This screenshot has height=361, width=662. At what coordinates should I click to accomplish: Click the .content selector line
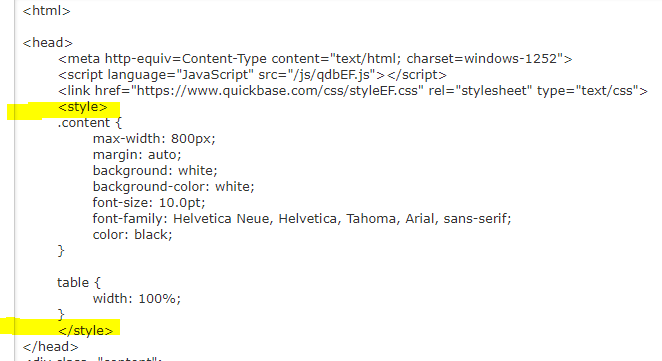click(90, 123)
